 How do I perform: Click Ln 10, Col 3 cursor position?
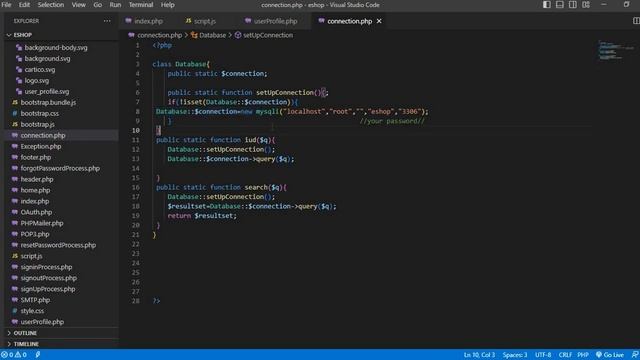point(479,355)
